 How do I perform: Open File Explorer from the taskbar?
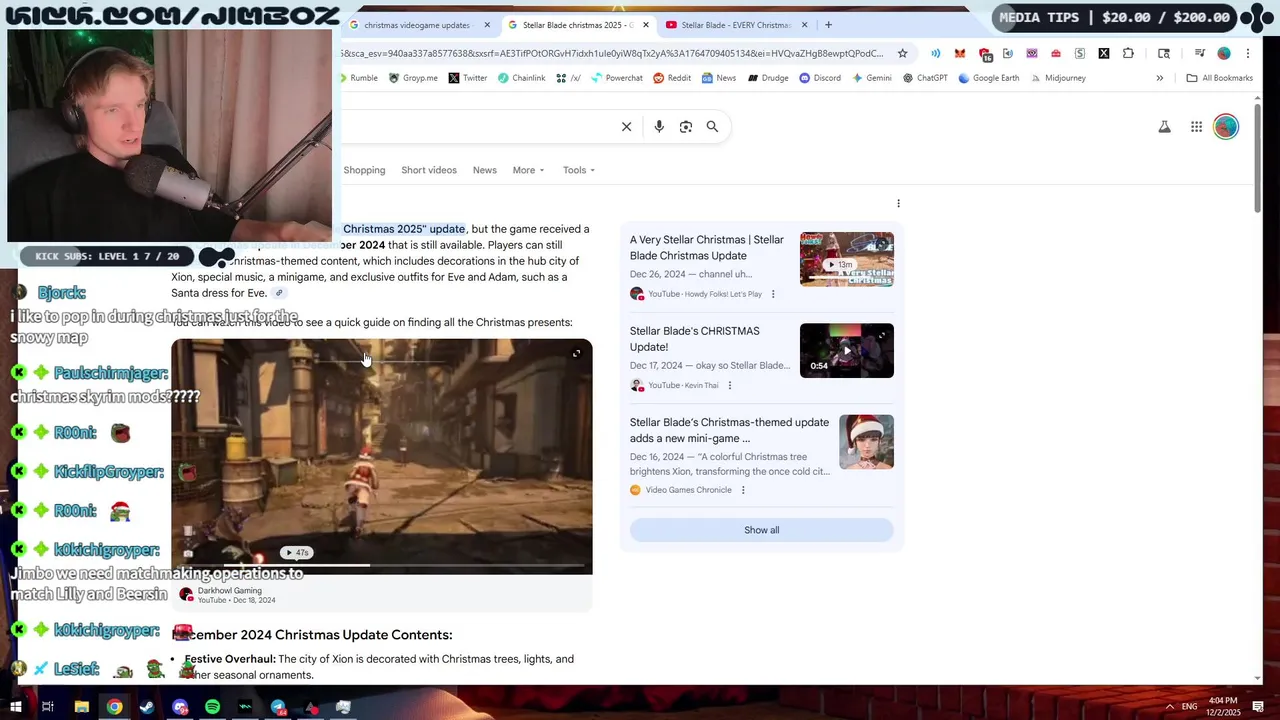(82, 707)
